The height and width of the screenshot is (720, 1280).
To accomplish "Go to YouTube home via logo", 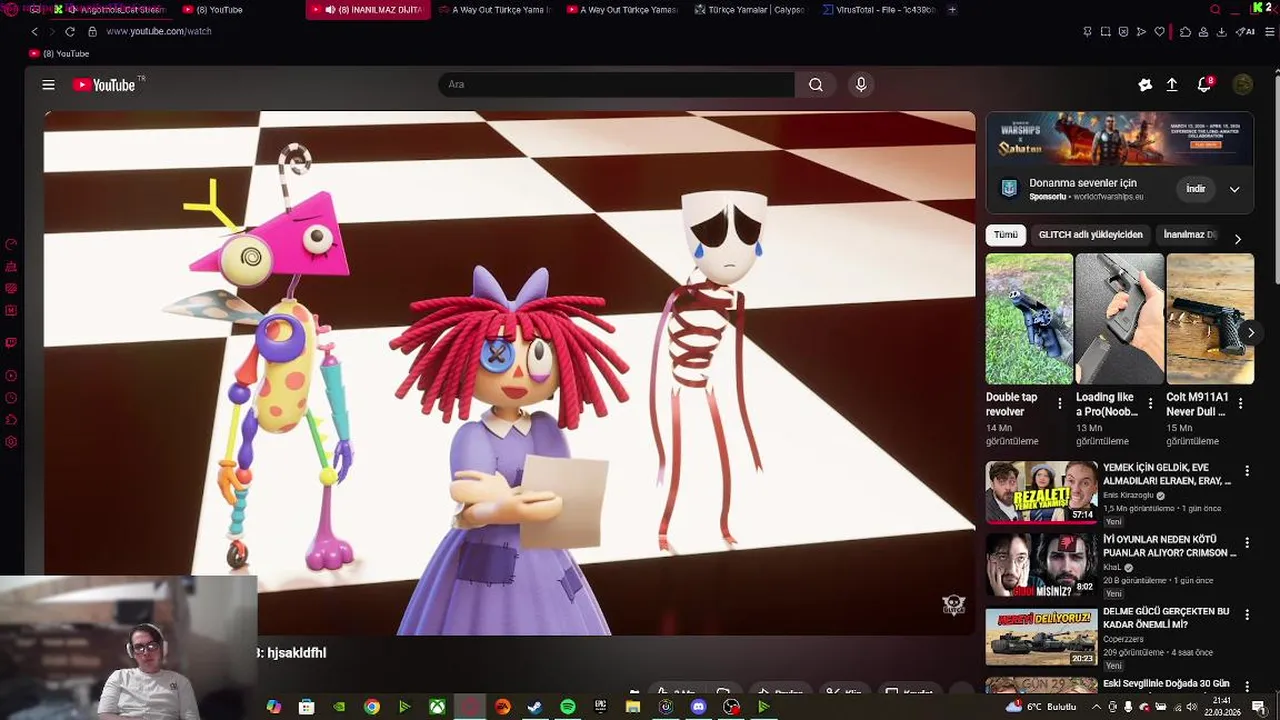I will pos(104,85).
